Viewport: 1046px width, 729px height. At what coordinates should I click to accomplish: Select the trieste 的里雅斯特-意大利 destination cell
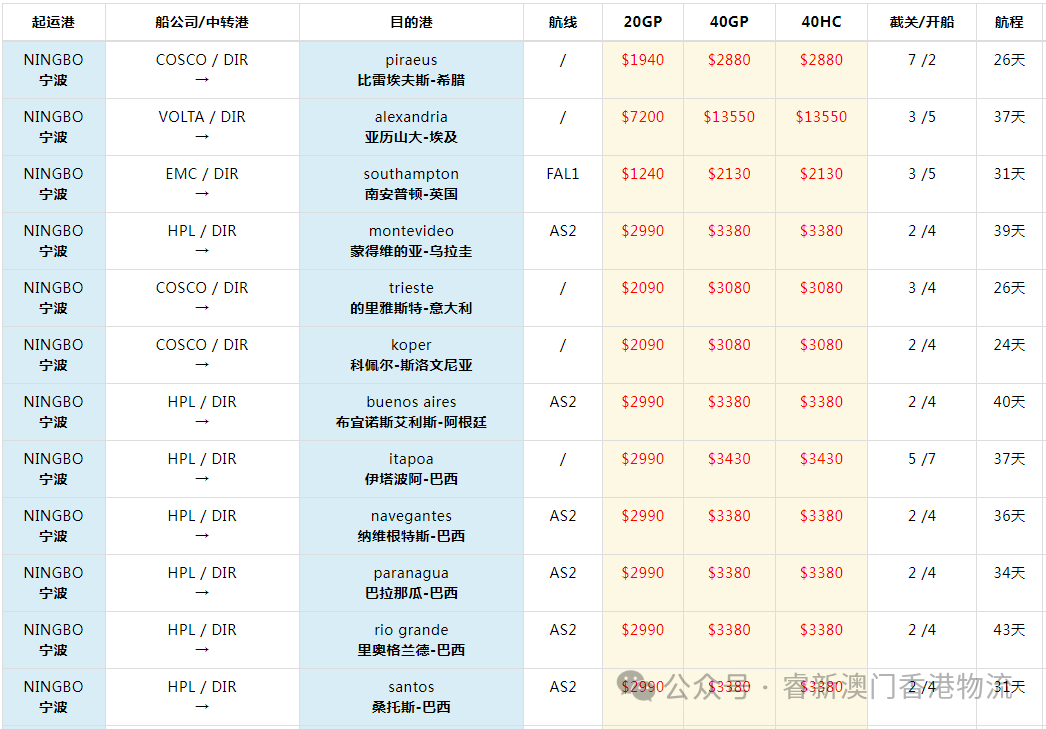pyautogui.click(x=411, y=298)
